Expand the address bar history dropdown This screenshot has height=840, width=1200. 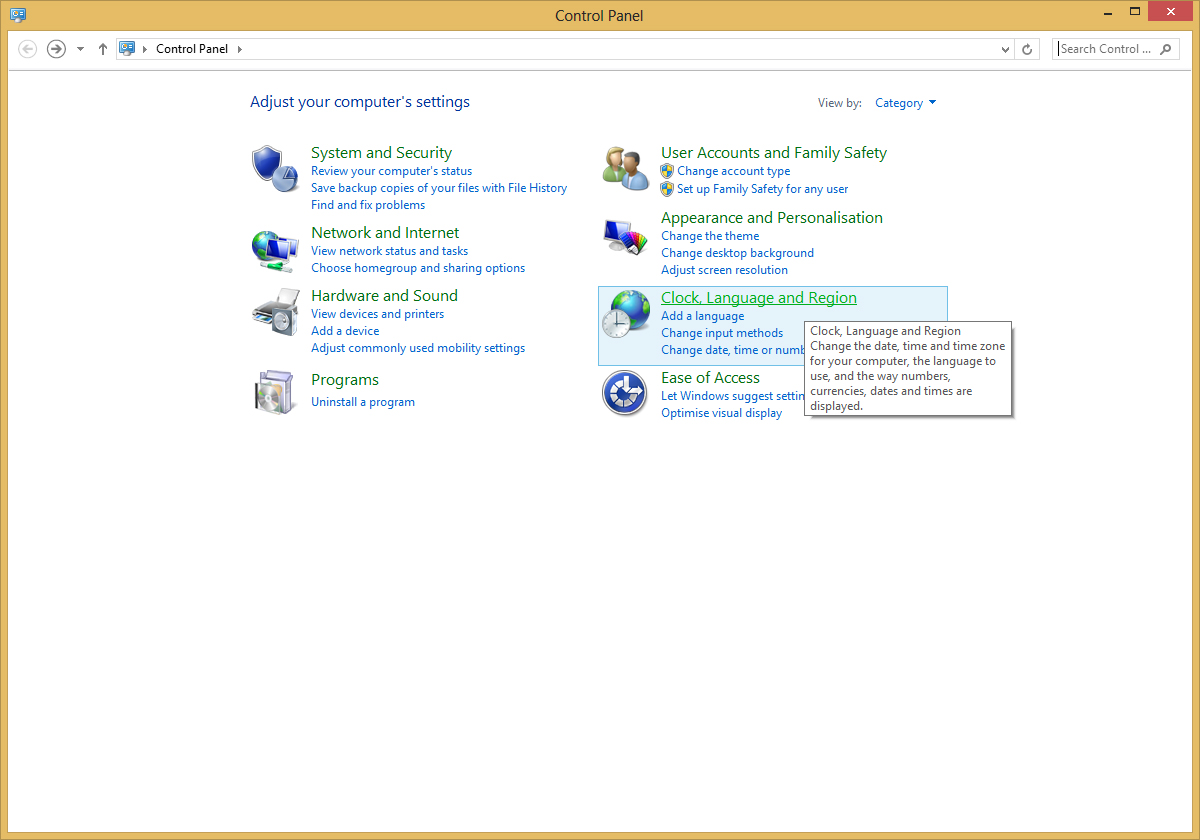pyautogui.click(x=1005, y=49)
